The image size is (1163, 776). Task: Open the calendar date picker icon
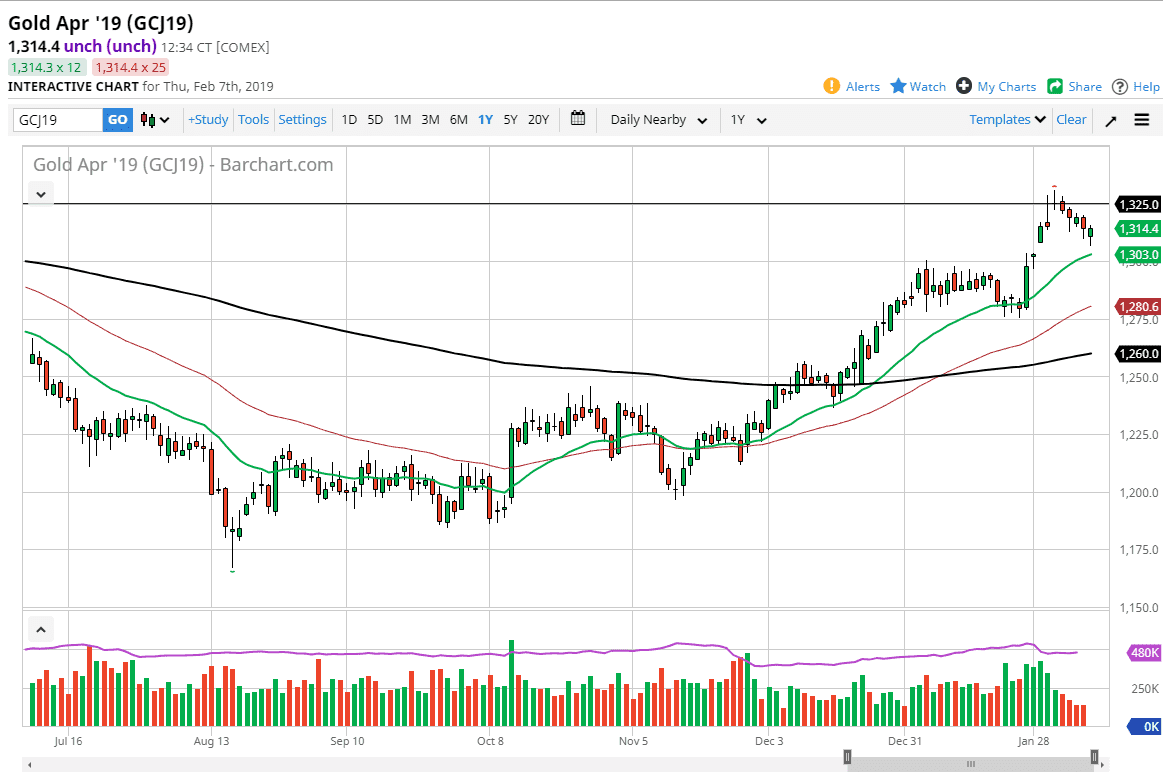[578, 119]
